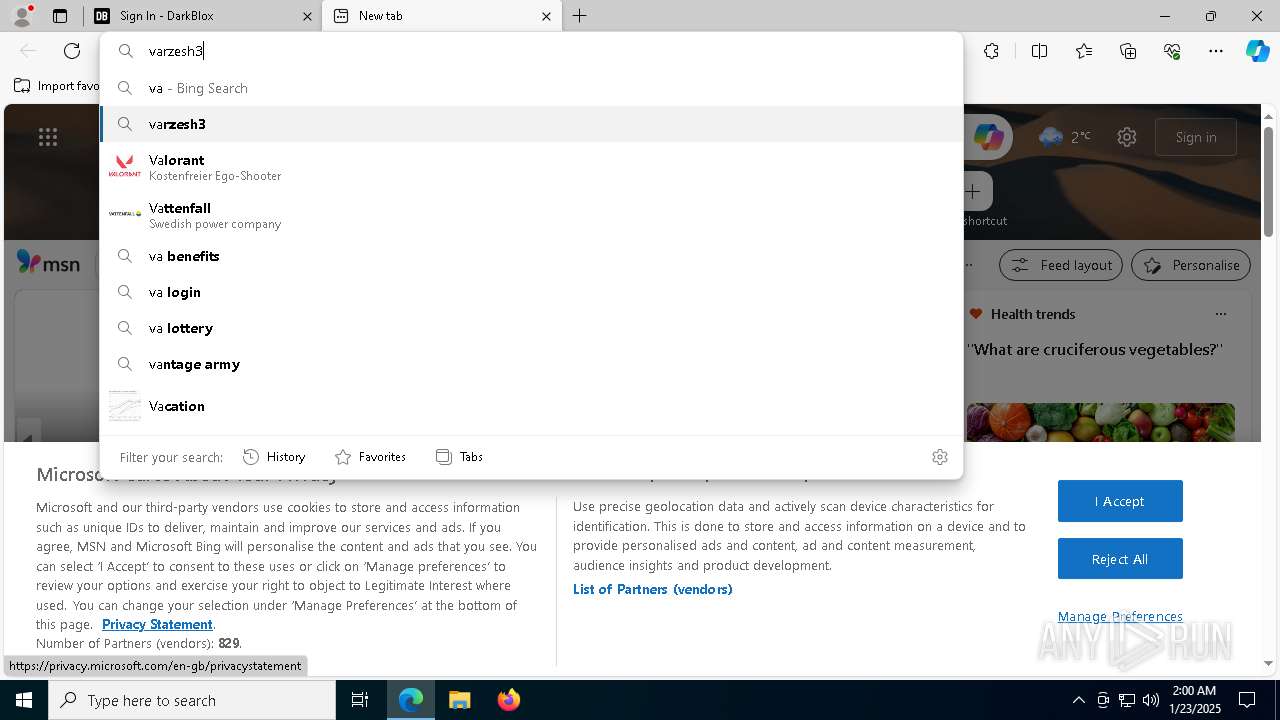1280x720 pixels.
Task: Add a shortcut with the plus icon
Action: click(972, 191)
